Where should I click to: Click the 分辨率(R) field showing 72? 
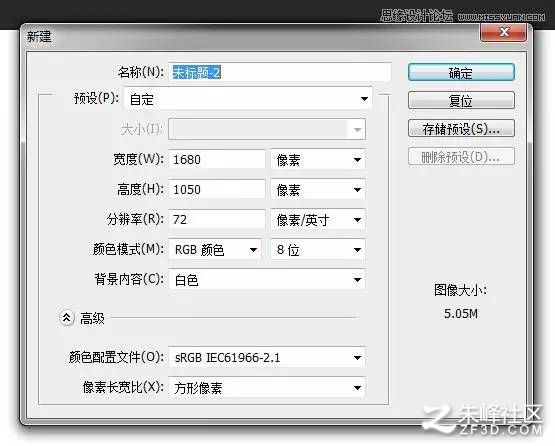(217, 219)
